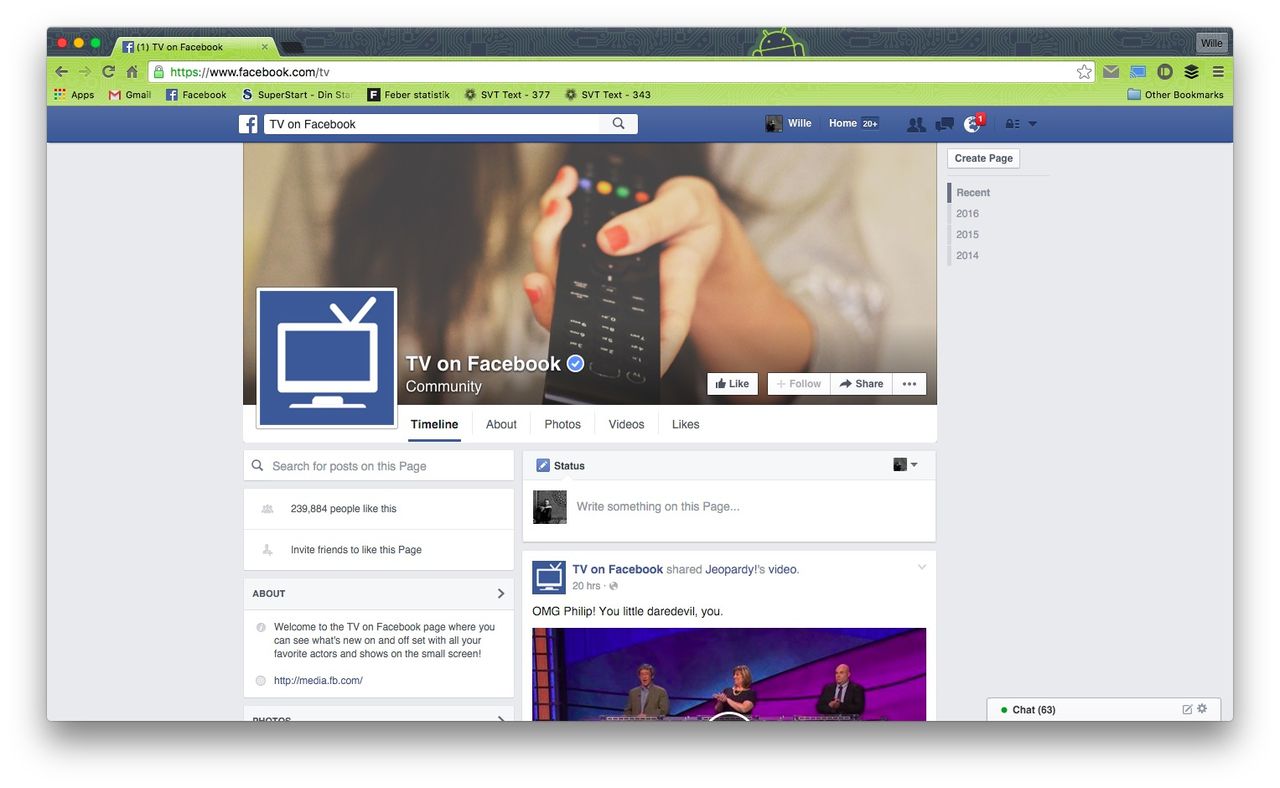This screenshot has height=788, width=1280.
Task: Go back with browser back arrow
Action: click(x=61, y=72)
